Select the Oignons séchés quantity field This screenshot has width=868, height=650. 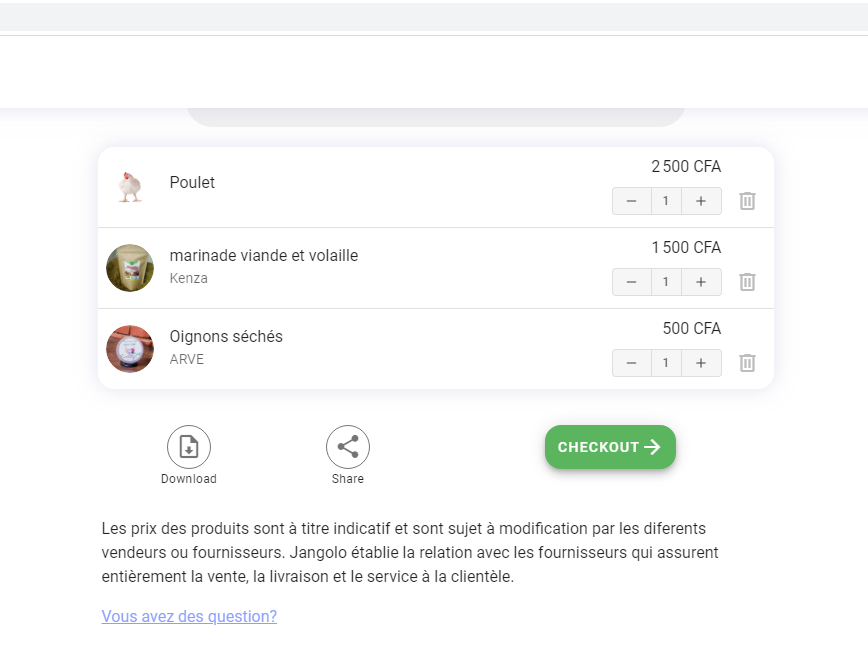(x=666, y=363)
